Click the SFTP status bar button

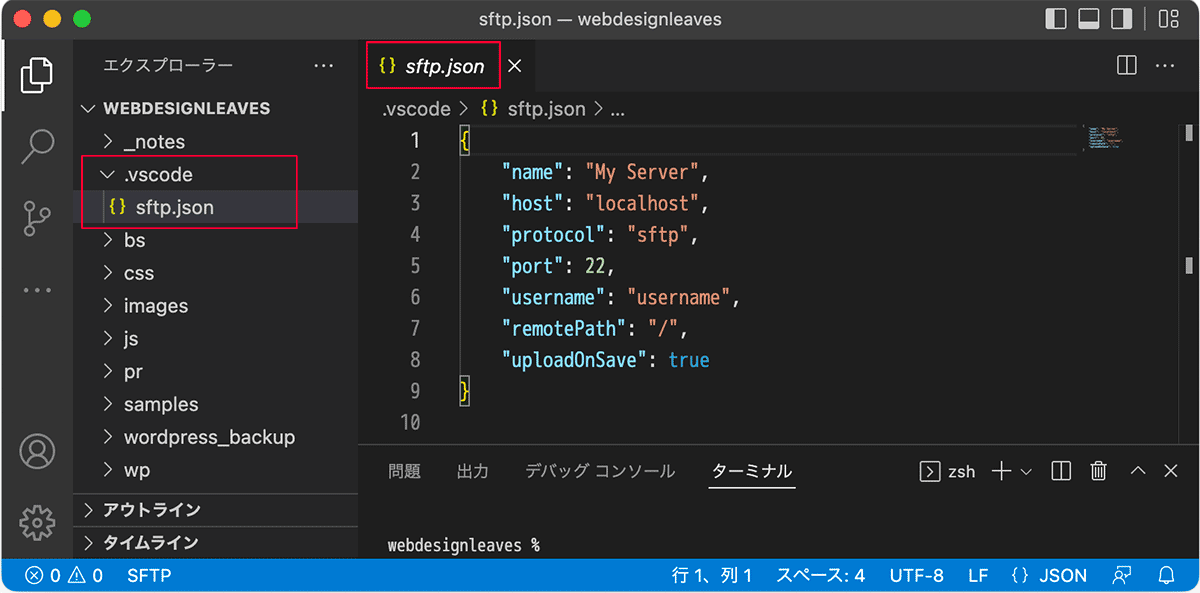(x=149, y=575)
